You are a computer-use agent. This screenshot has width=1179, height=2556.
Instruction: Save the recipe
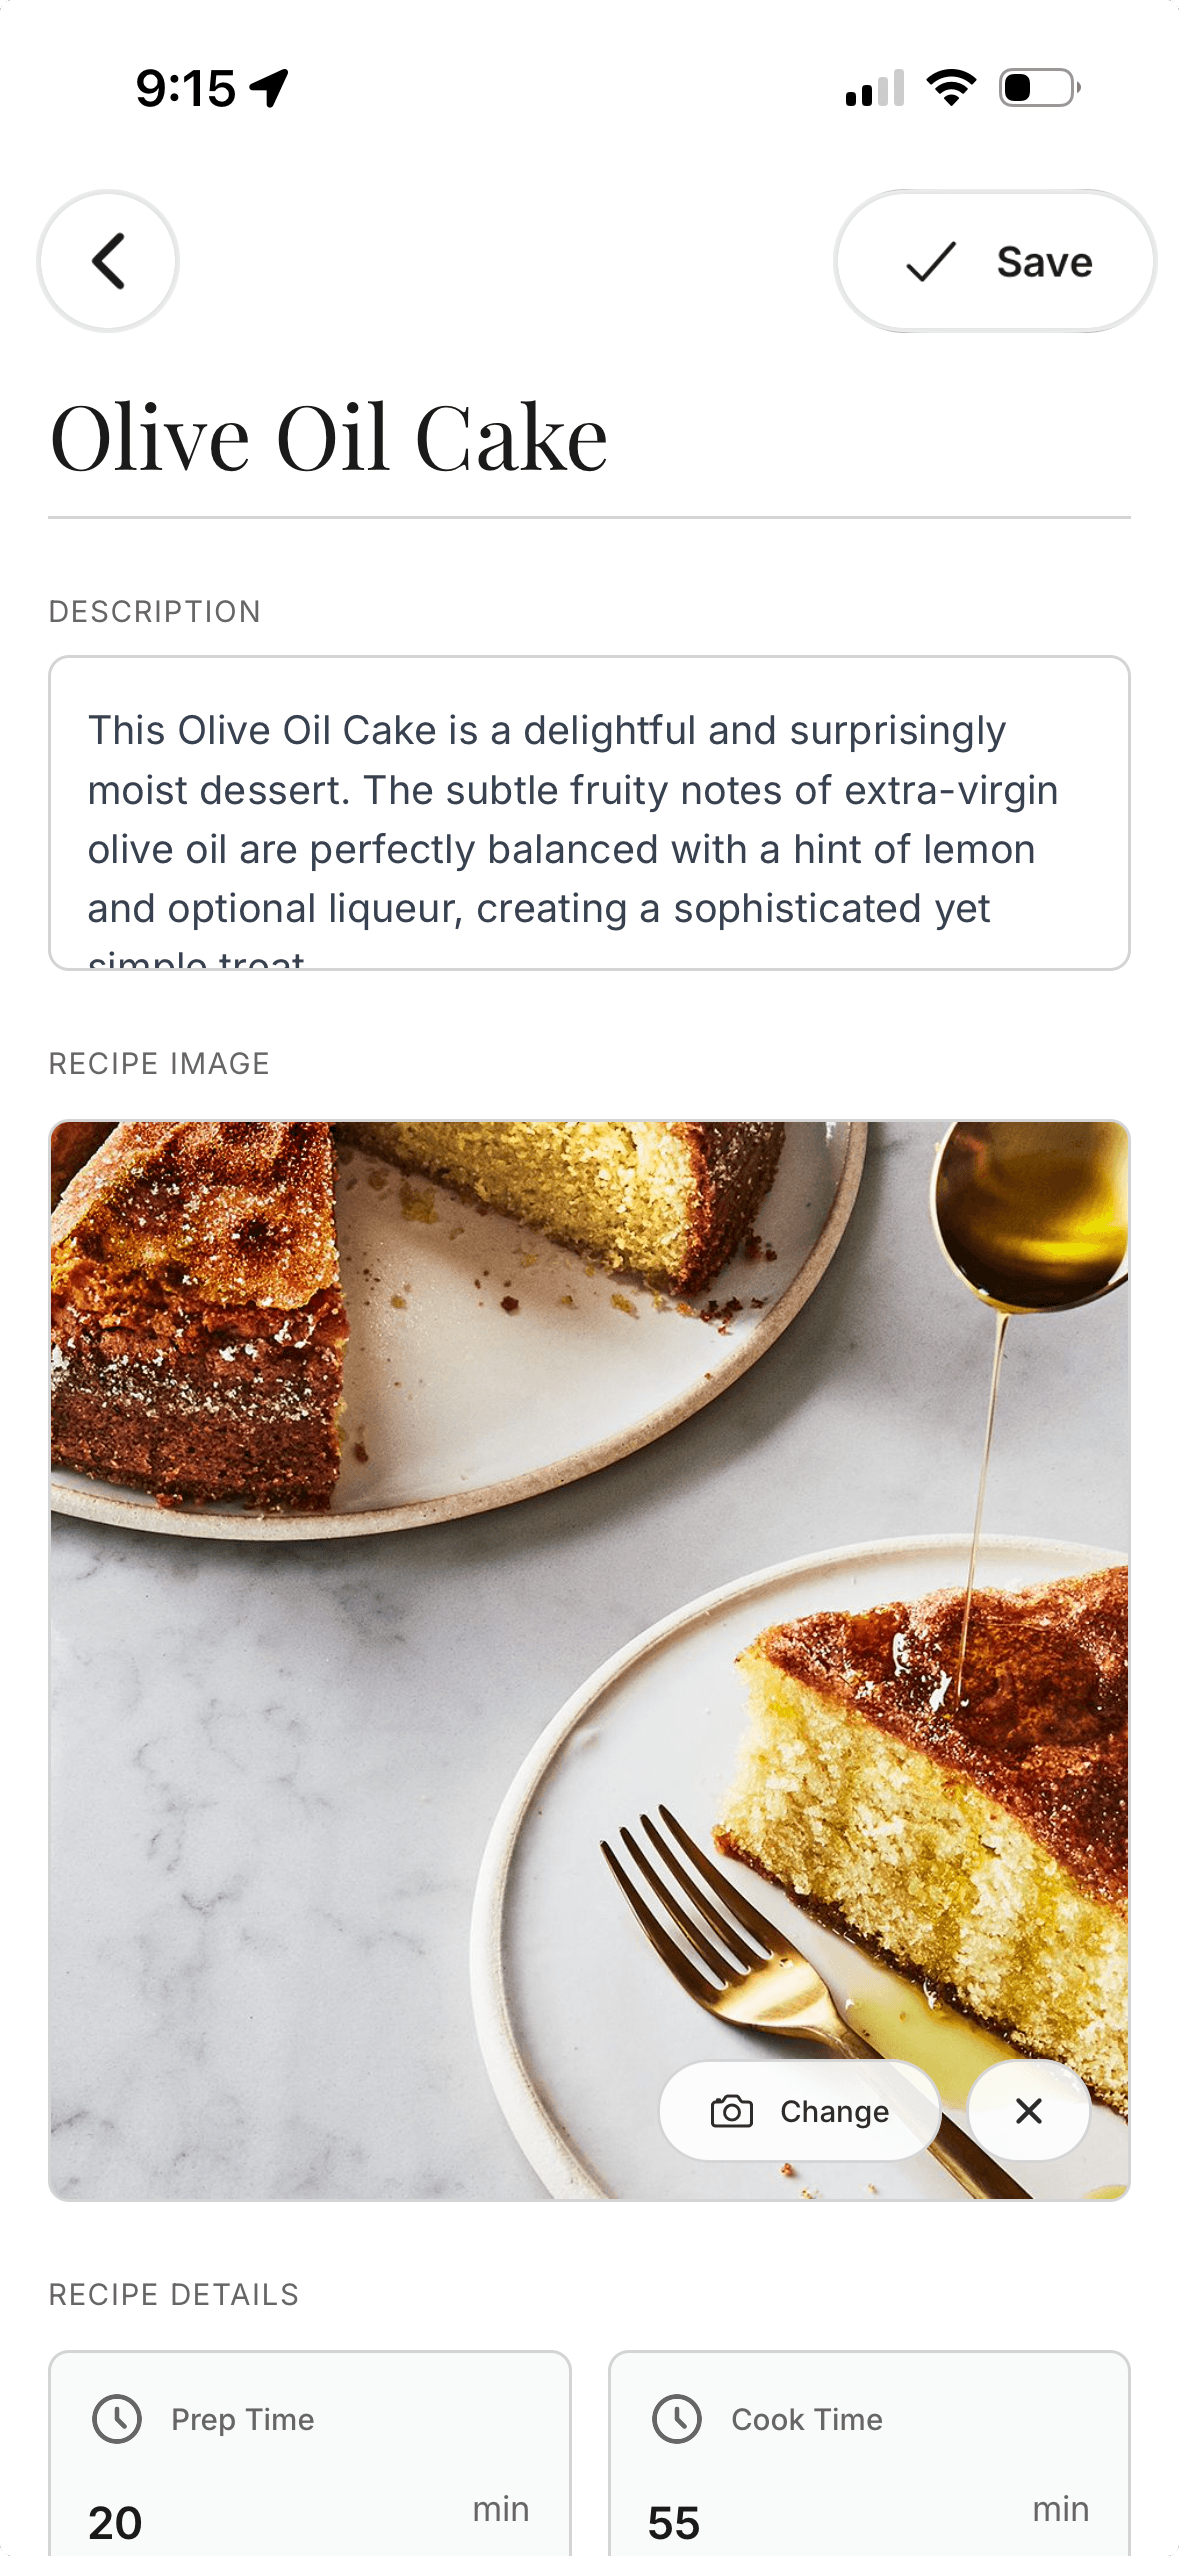994,261
